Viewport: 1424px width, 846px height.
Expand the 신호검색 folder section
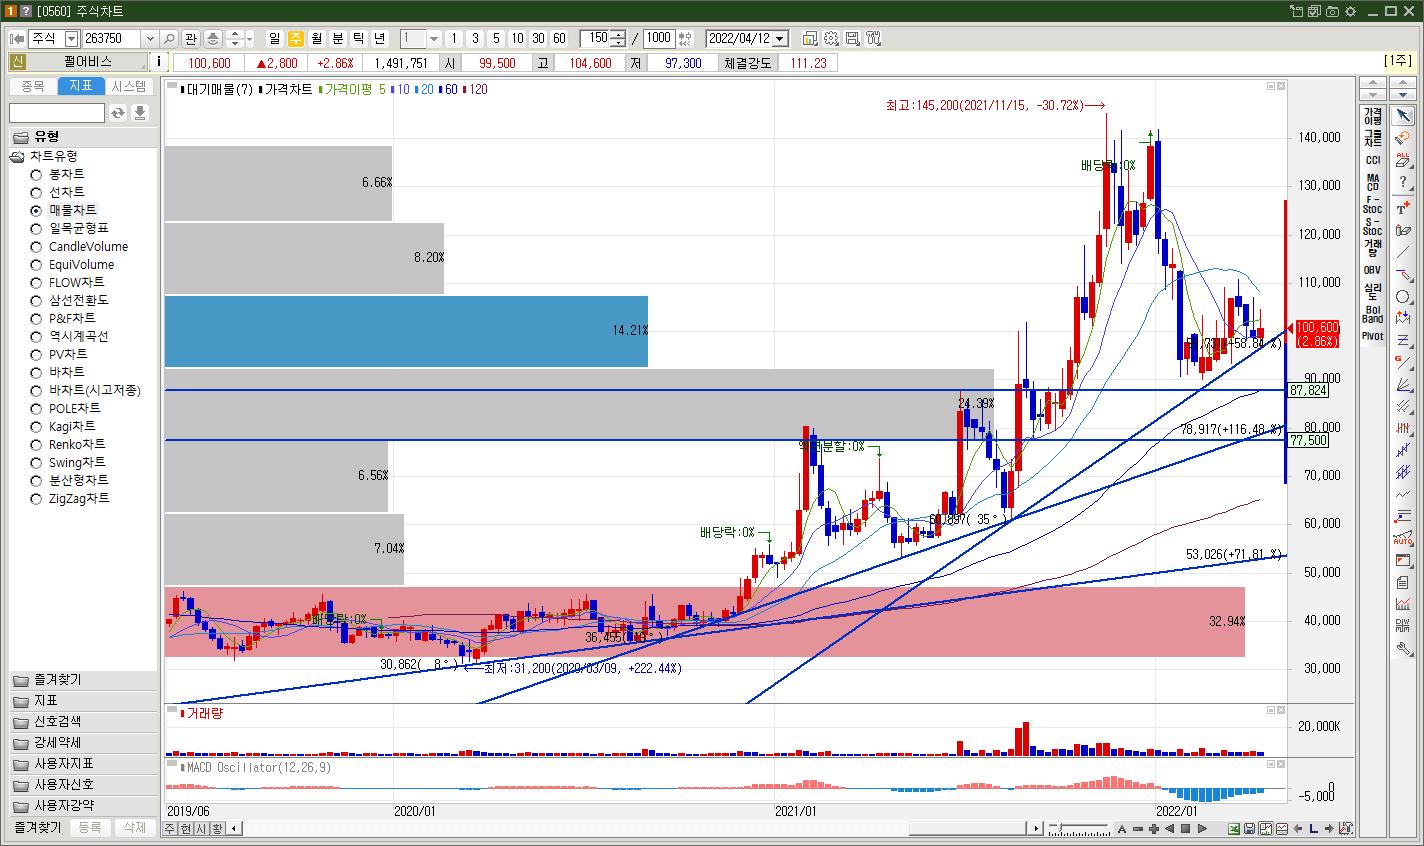[x=84, y=721]
